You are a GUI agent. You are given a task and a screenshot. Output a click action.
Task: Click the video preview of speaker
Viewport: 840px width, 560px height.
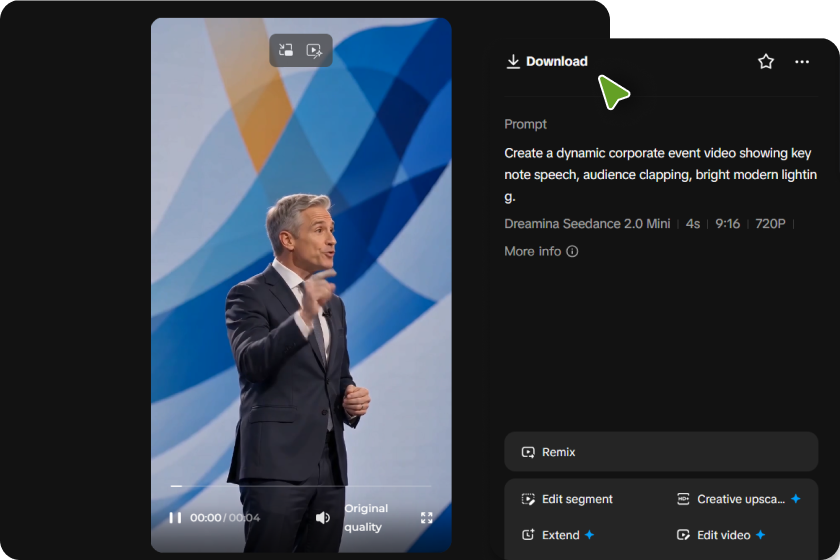tap(301, 285)
